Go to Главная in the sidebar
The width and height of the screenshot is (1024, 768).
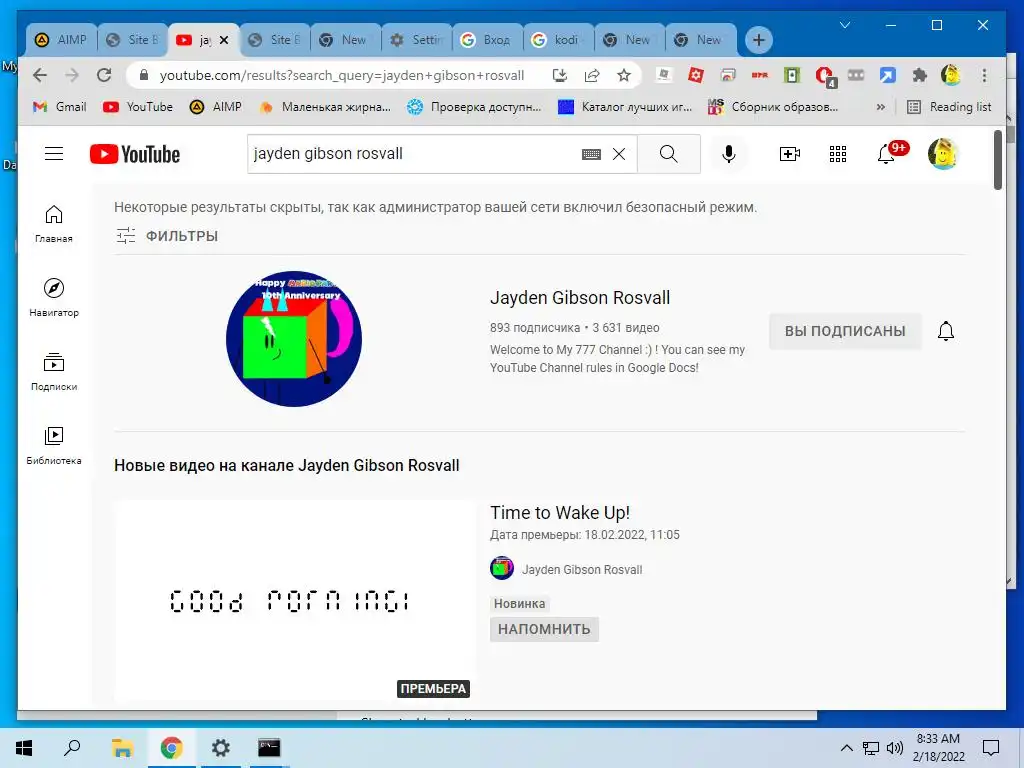54,224
